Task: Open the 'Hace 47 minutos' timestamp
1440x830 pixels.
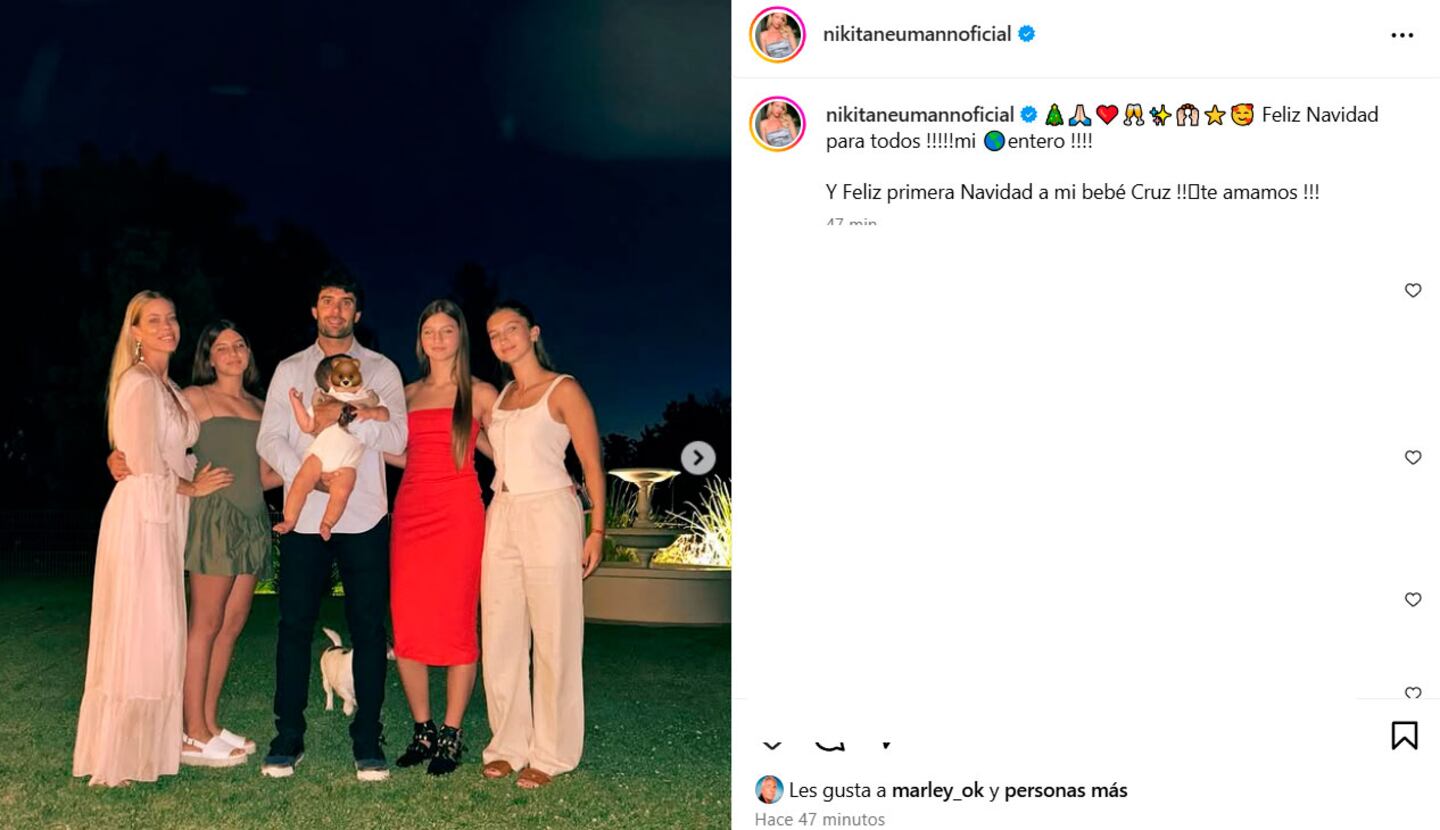Action: click(820, 819)
